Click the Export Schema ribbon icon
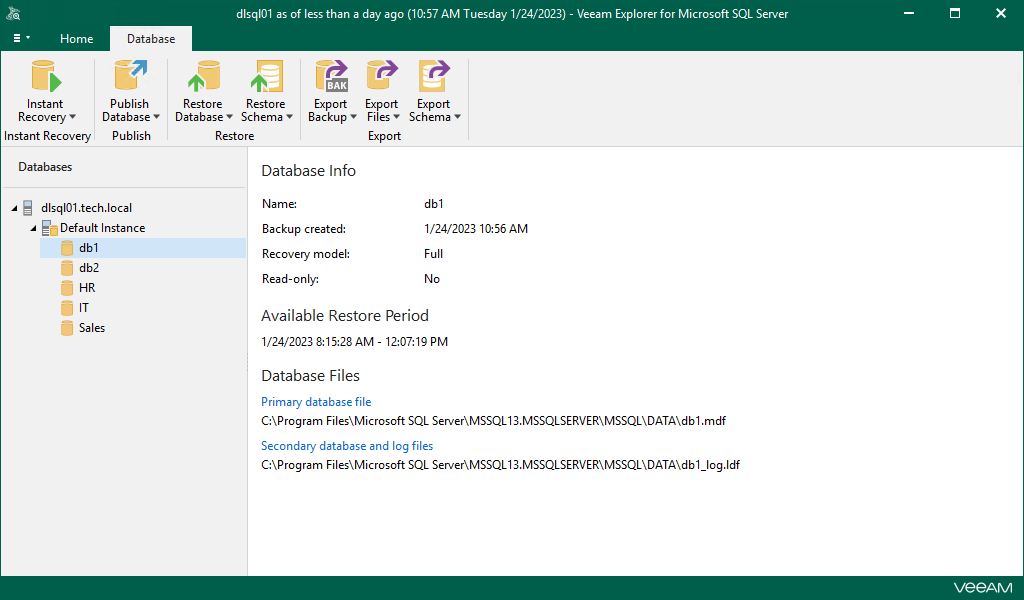Image resolution: width=1024 pixels, height=600 pixels. tap(434, 76)
